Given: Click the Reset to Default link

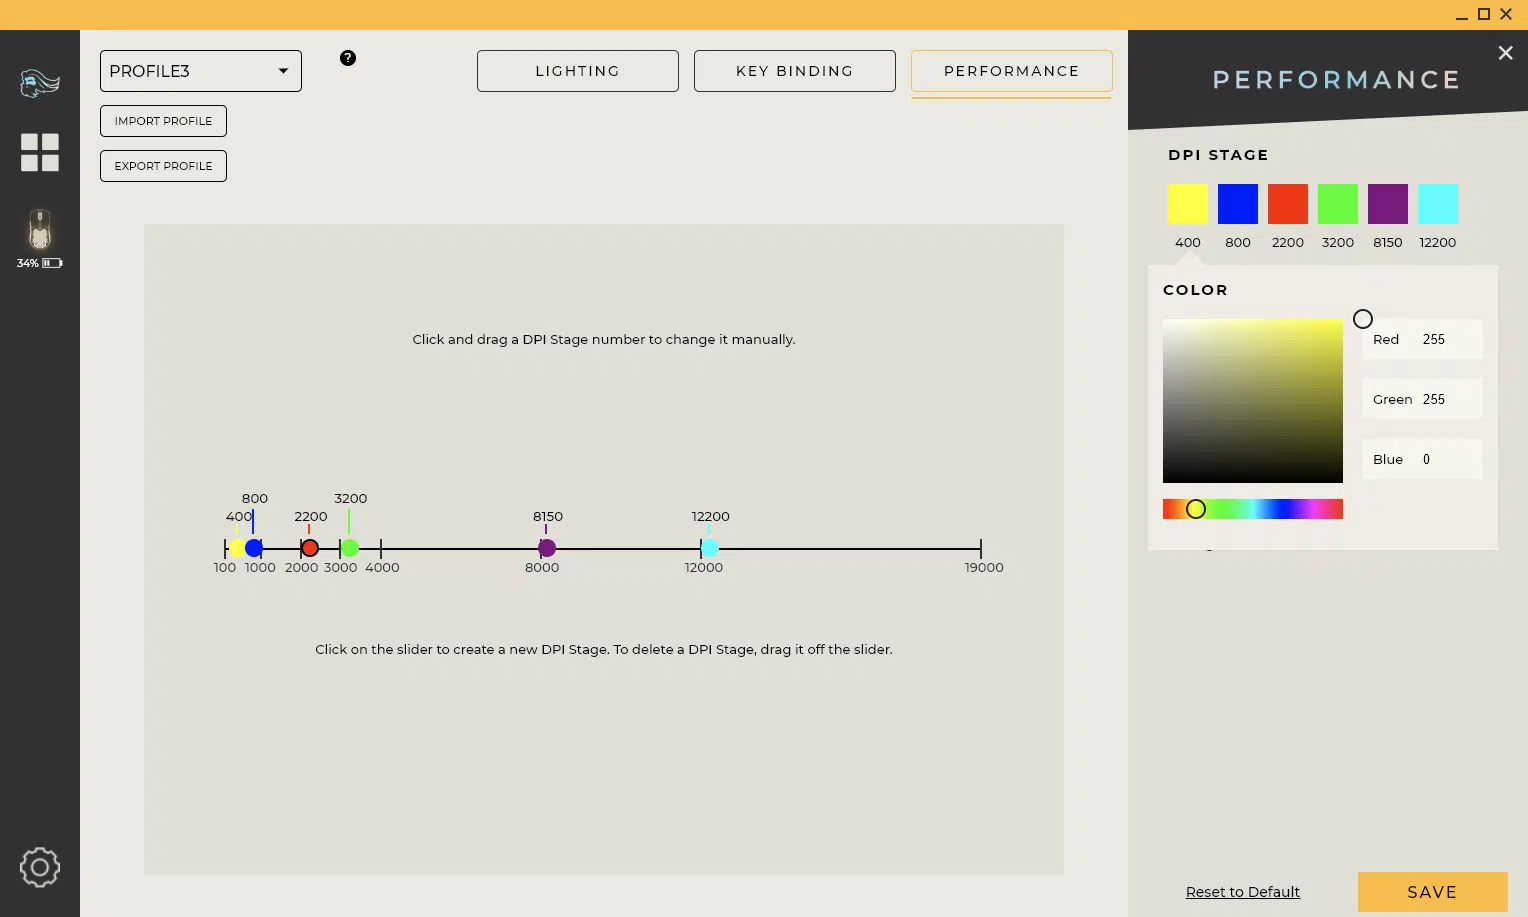Looking at the screenshot, I should pos(1242,892).
